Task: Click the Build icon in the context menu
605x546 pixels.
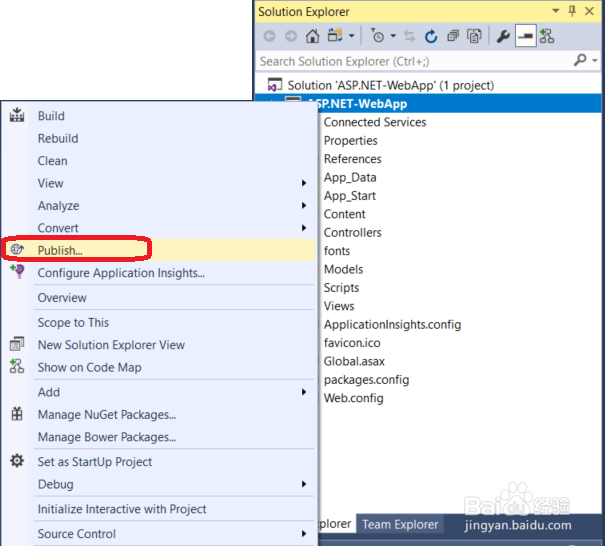Action: [x=17, y=115]
